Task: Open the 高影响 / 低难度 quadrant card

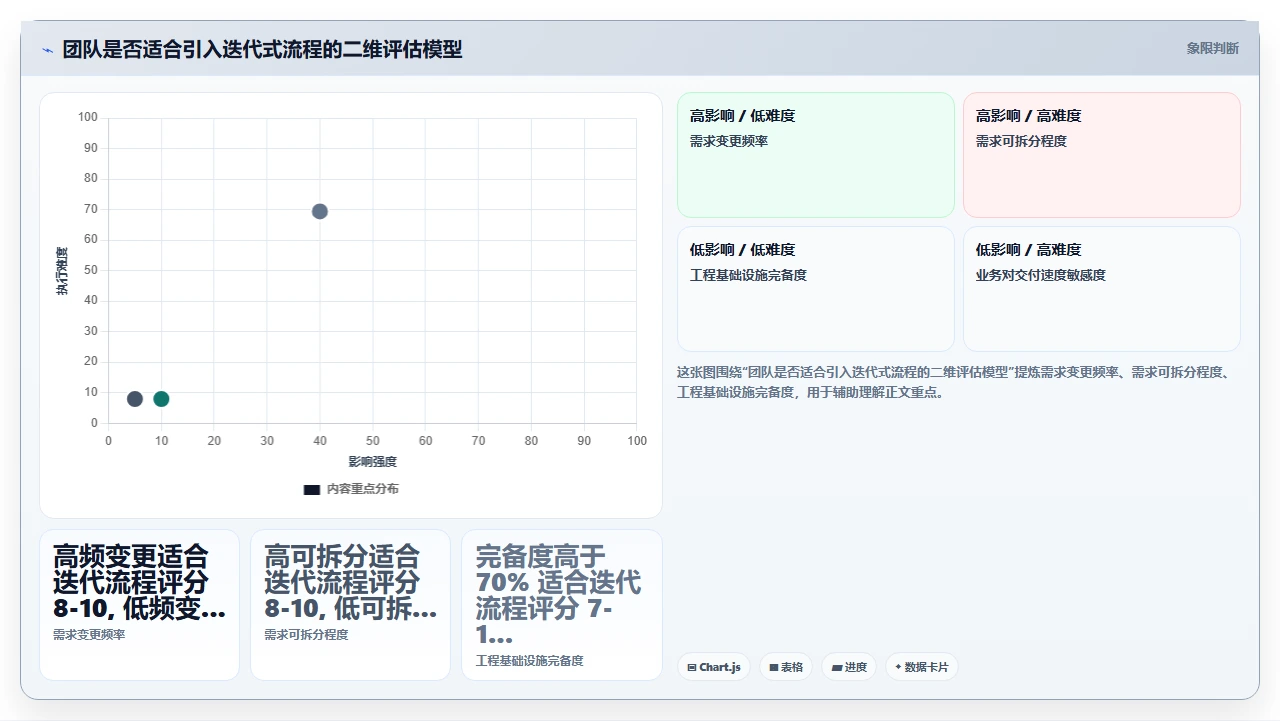Action: tap(816, 155)
